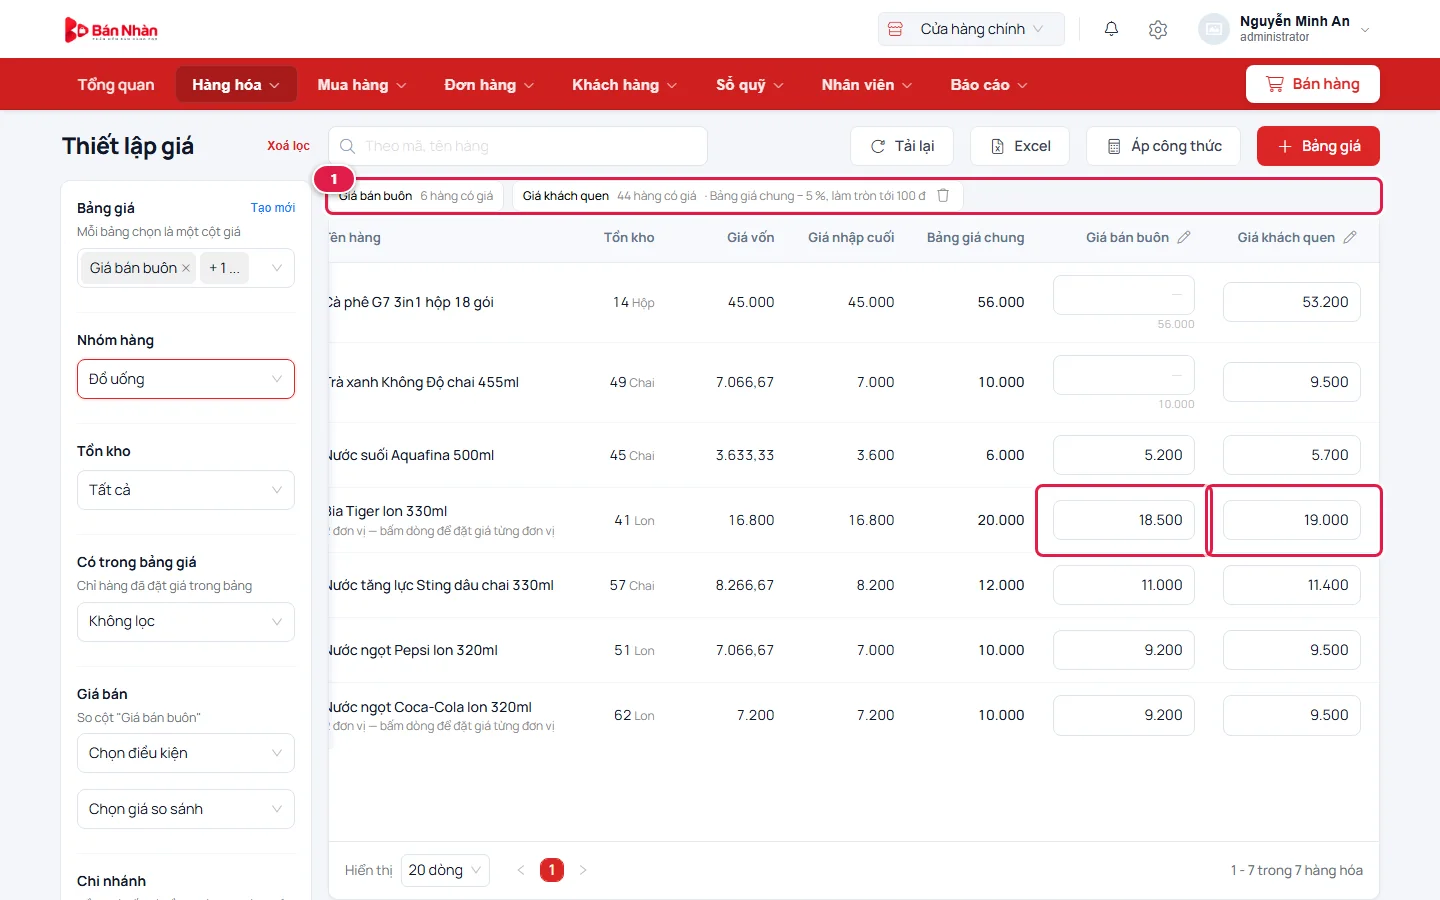Viewport: 1440px width, 900px height.
Task: Open the Không lọc dropdown
Action: tap(186, 622)
